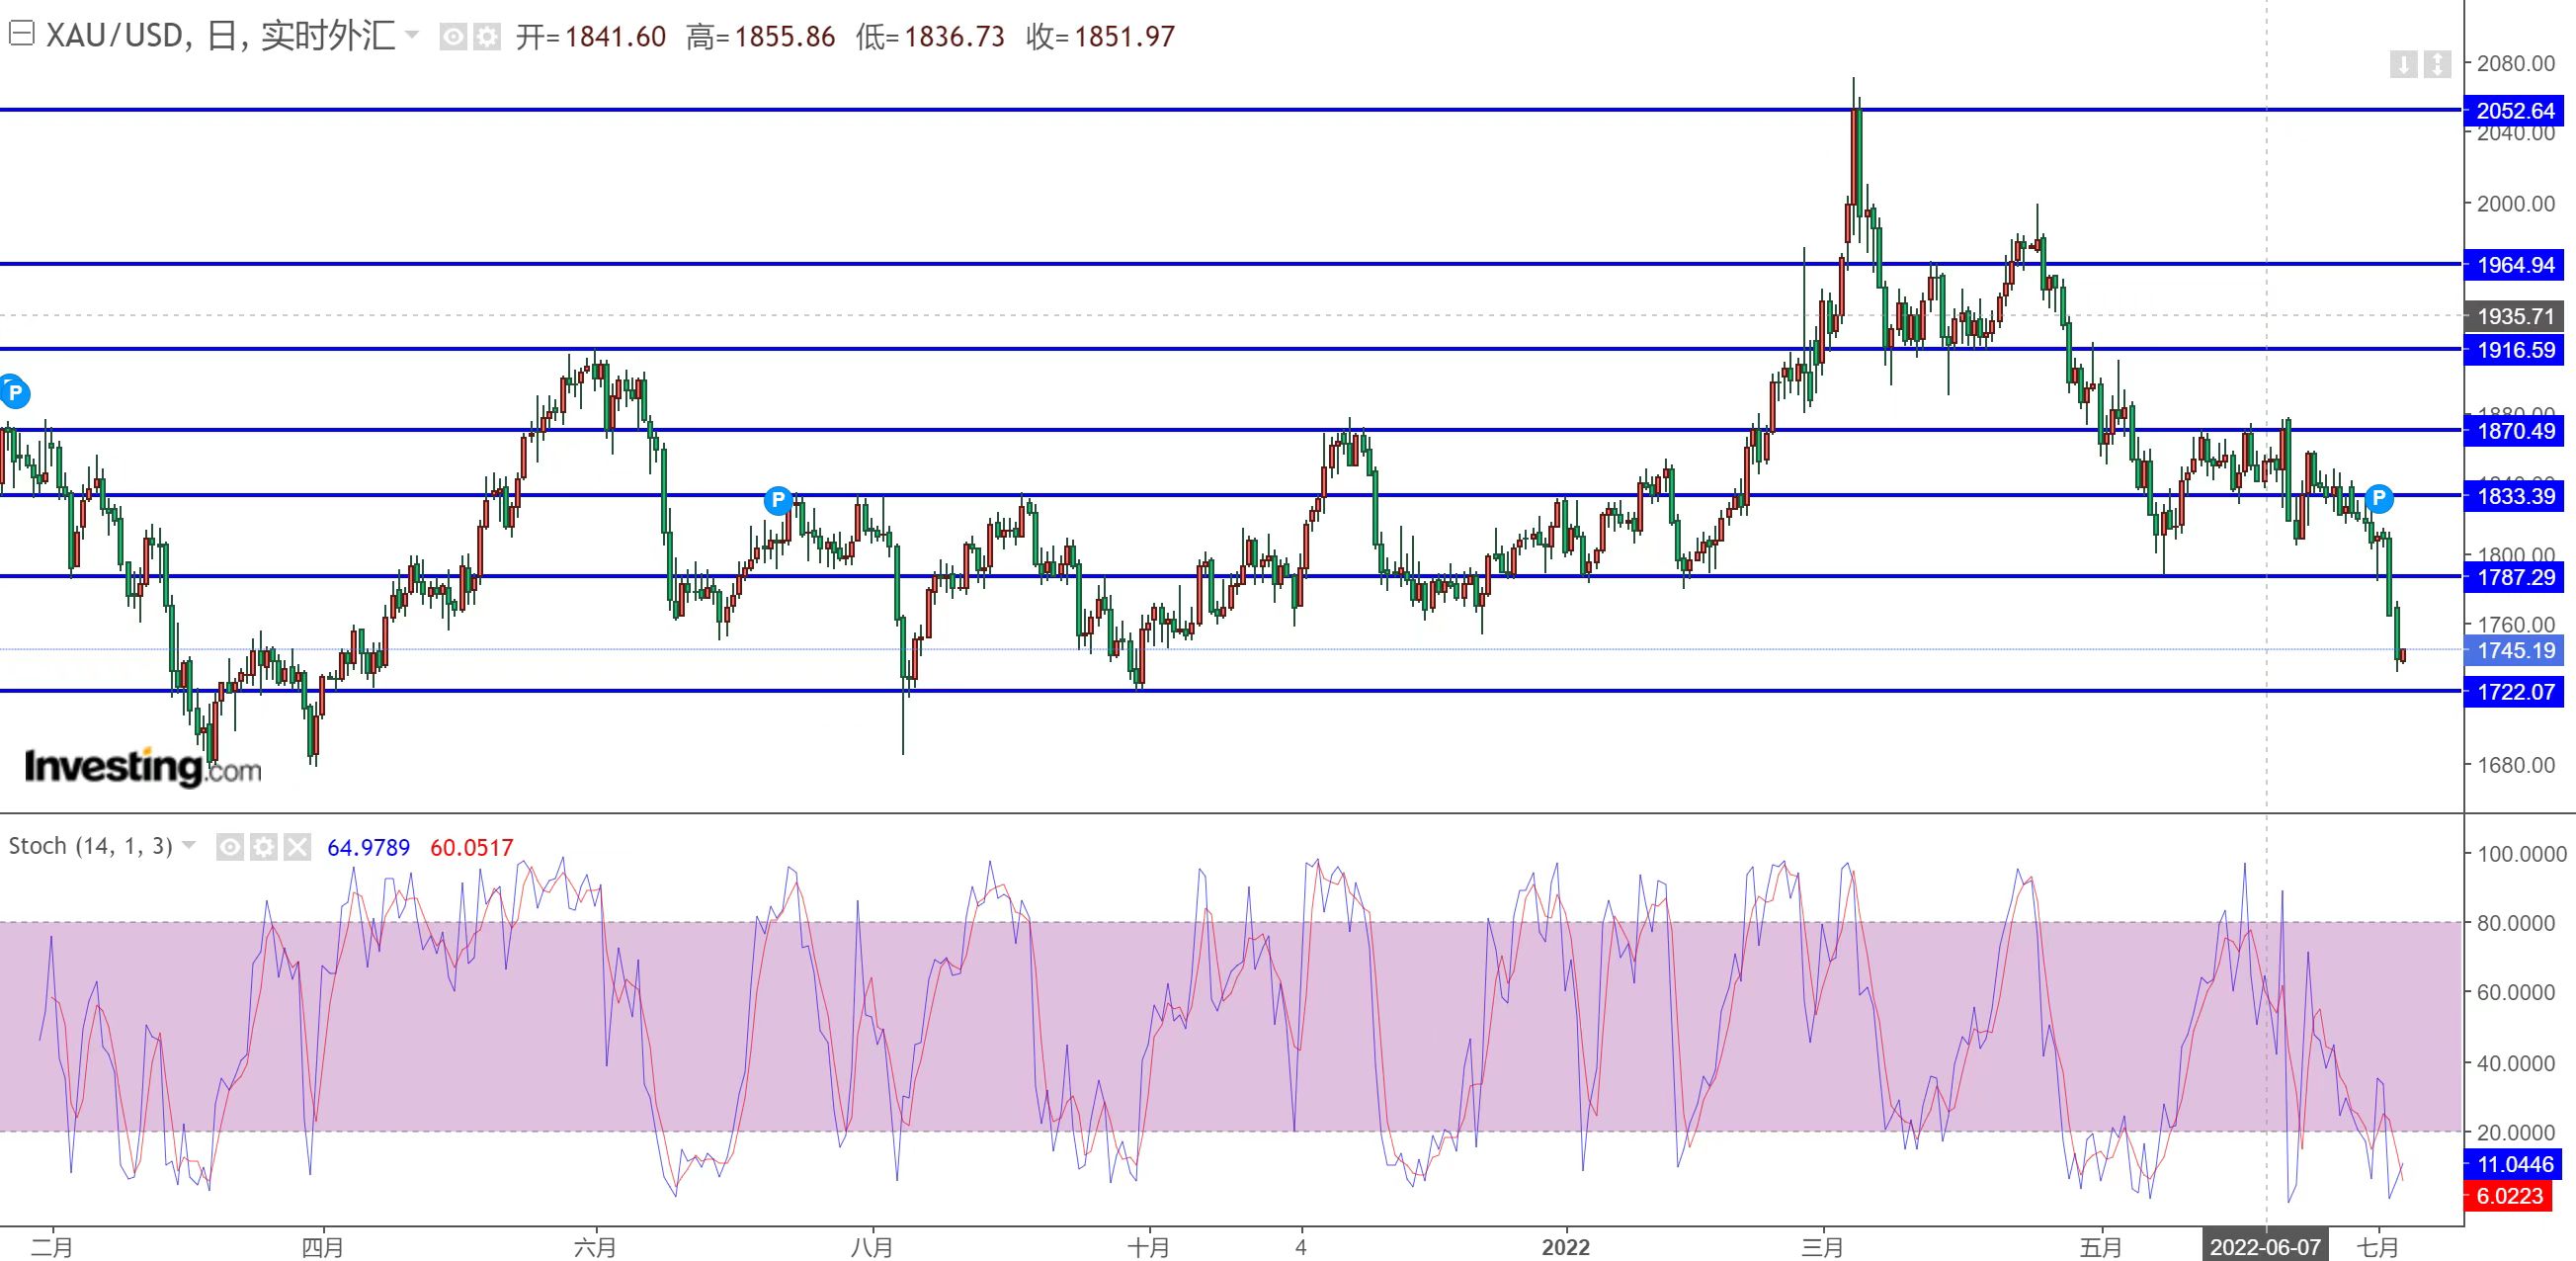This screenshot has width=2576, height=1261.
Task: Expand the XAU/USD title dropdown arrow
Action: click(412, 36)
